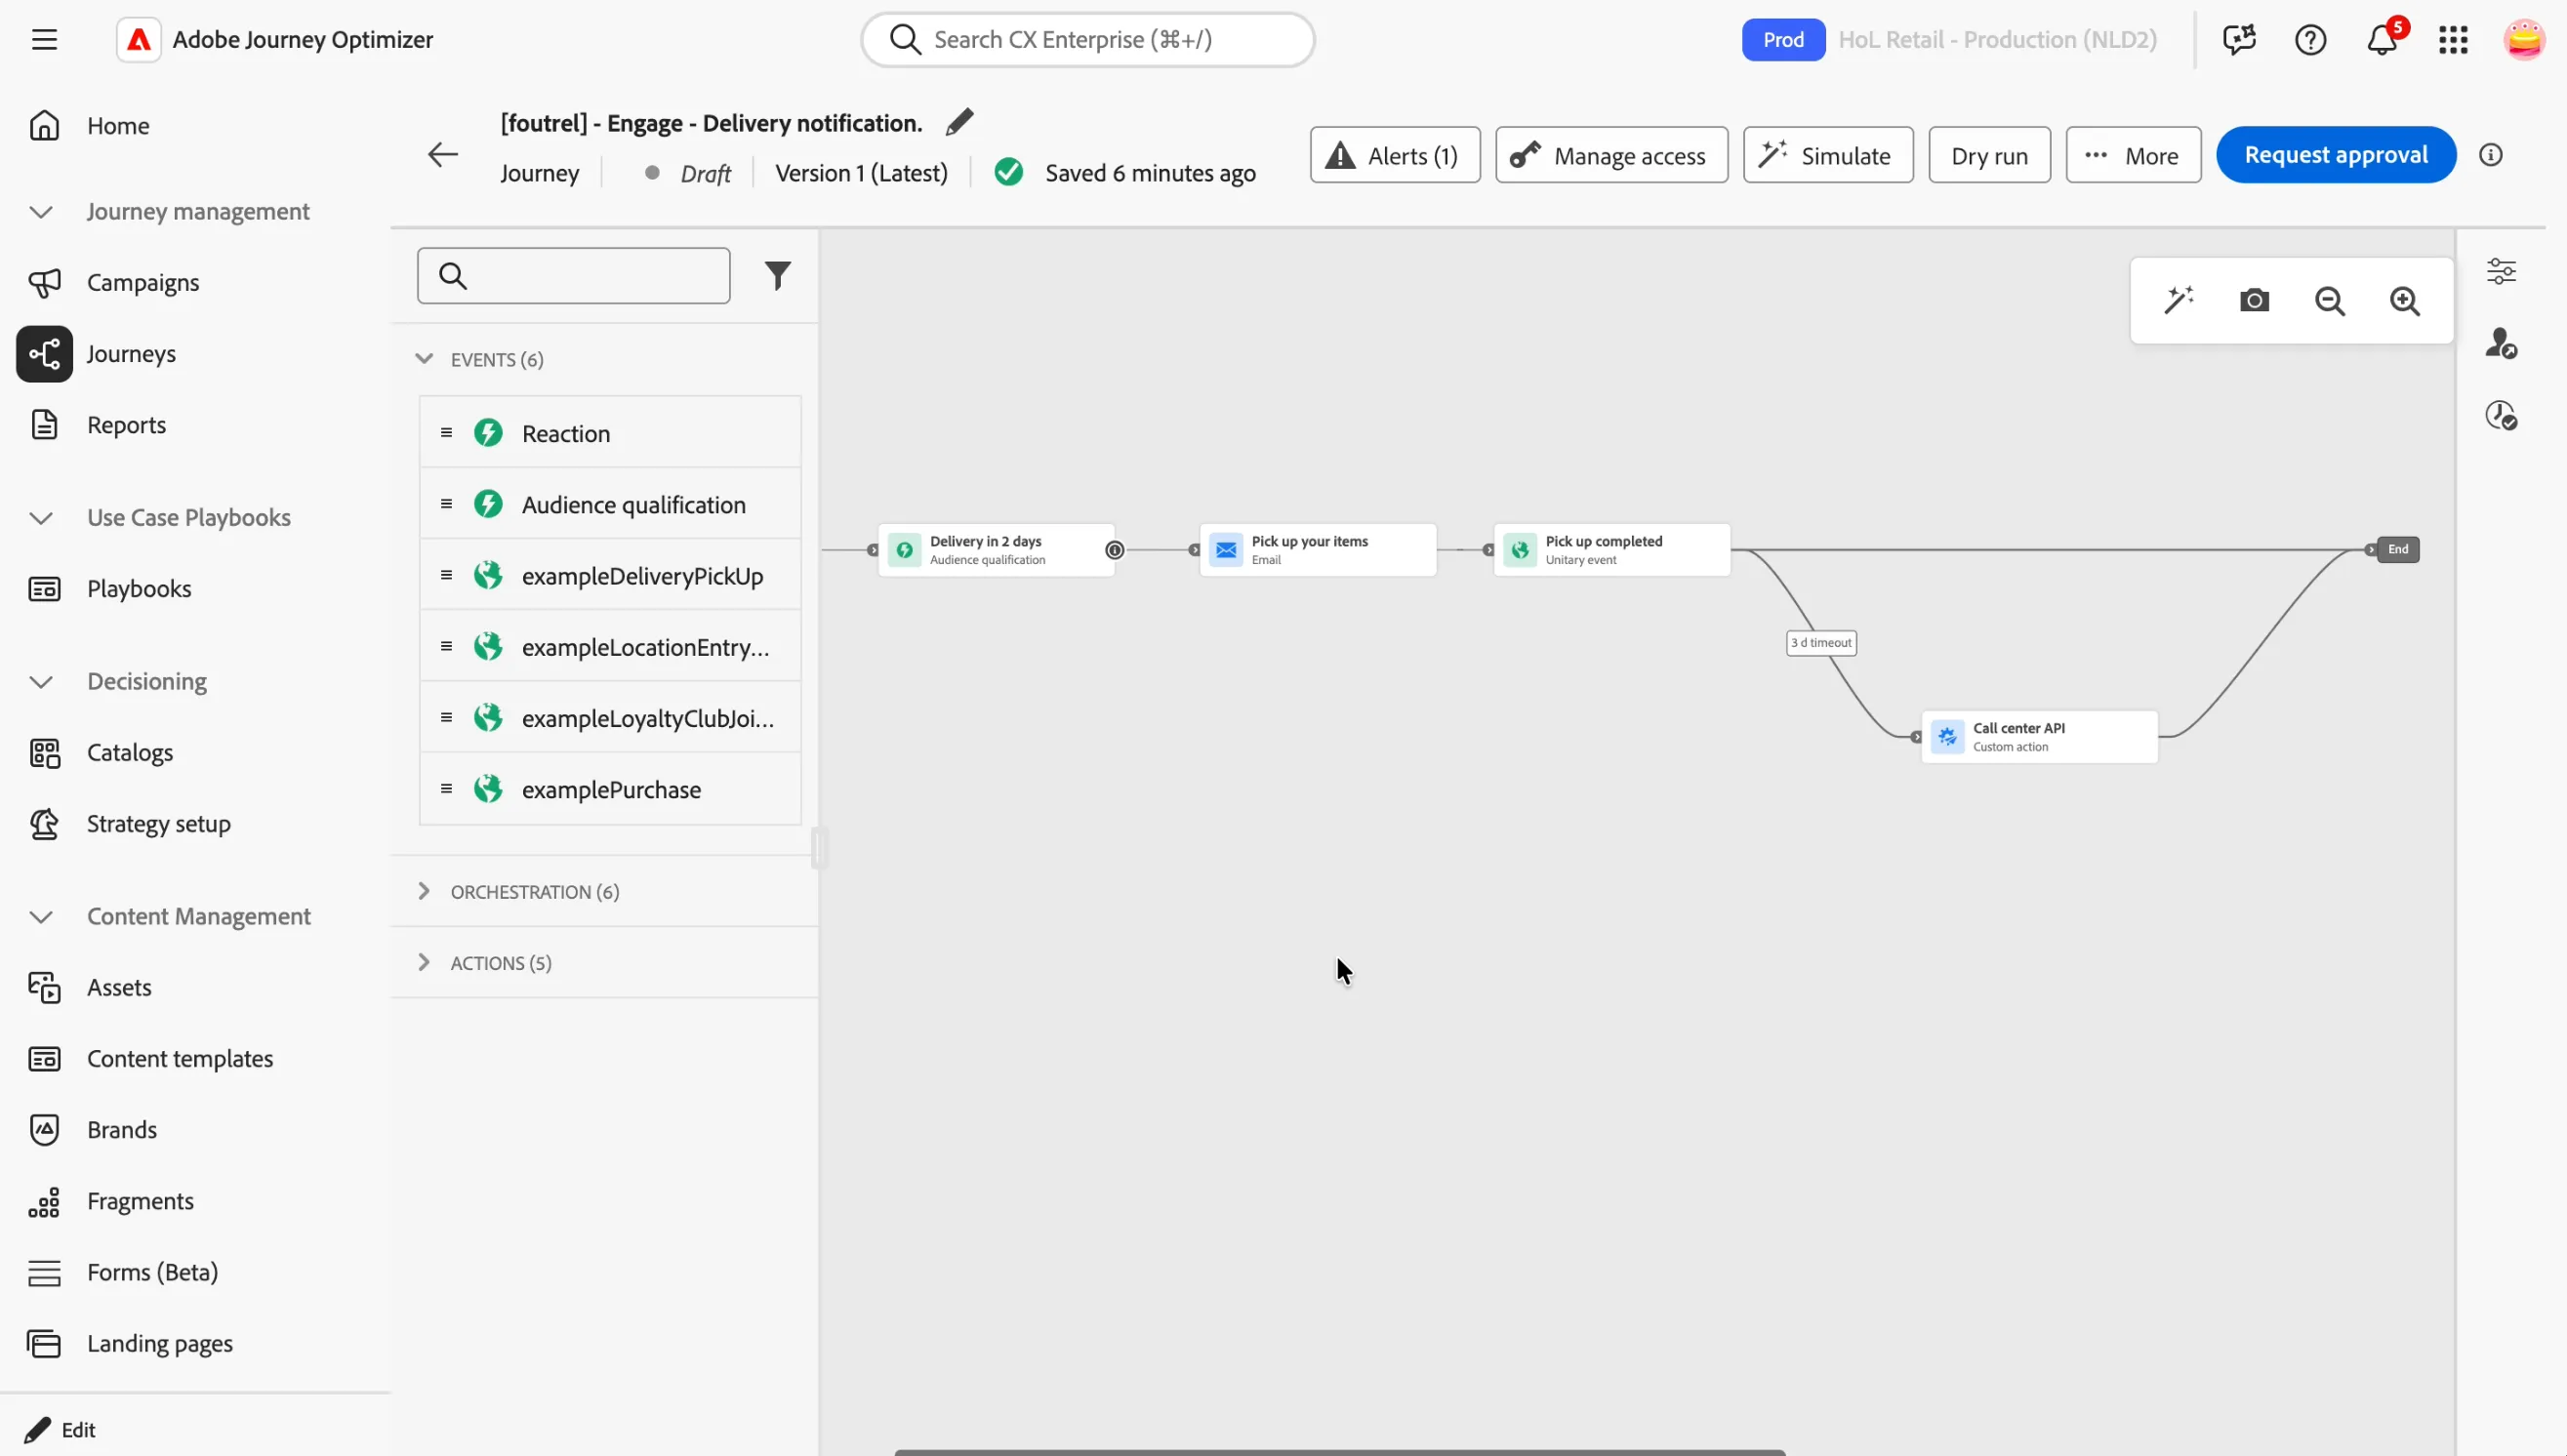The image size is (2567, 1456).
Task: Collapse Decisioning nav group
Action: tap(41, 682)
